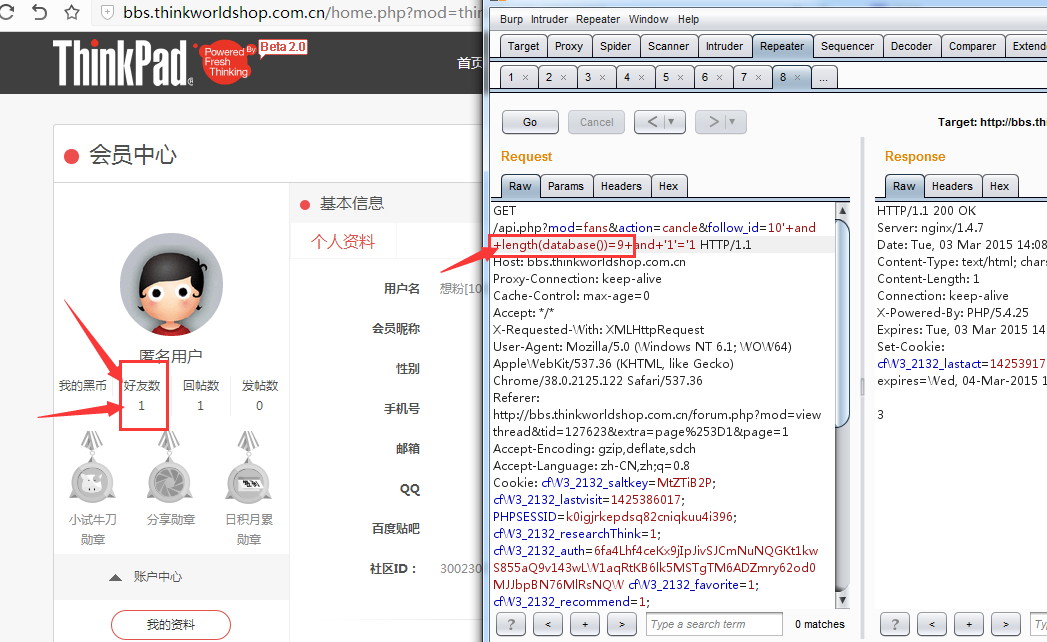Select Request Hex tab
Screen dimensions: 1047x642
[x=668, y=186]
